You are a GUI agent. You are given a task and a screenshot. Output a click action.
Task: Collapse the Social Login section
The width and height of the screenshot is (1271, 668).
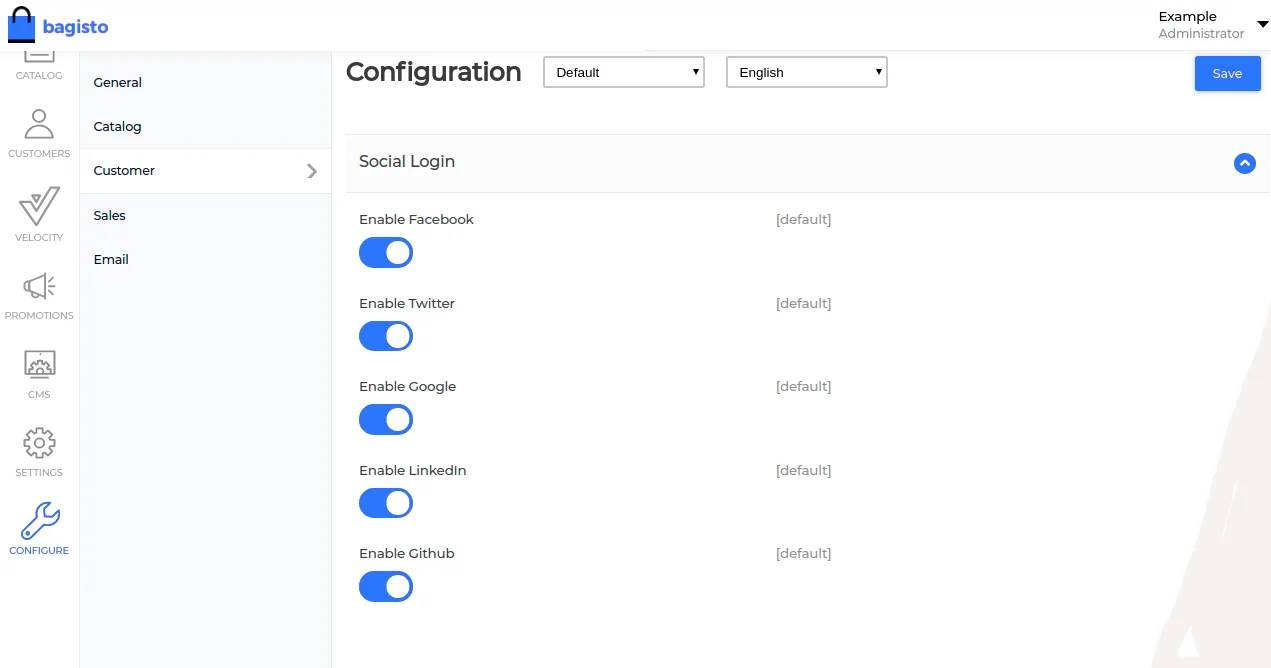(1244, 163)
